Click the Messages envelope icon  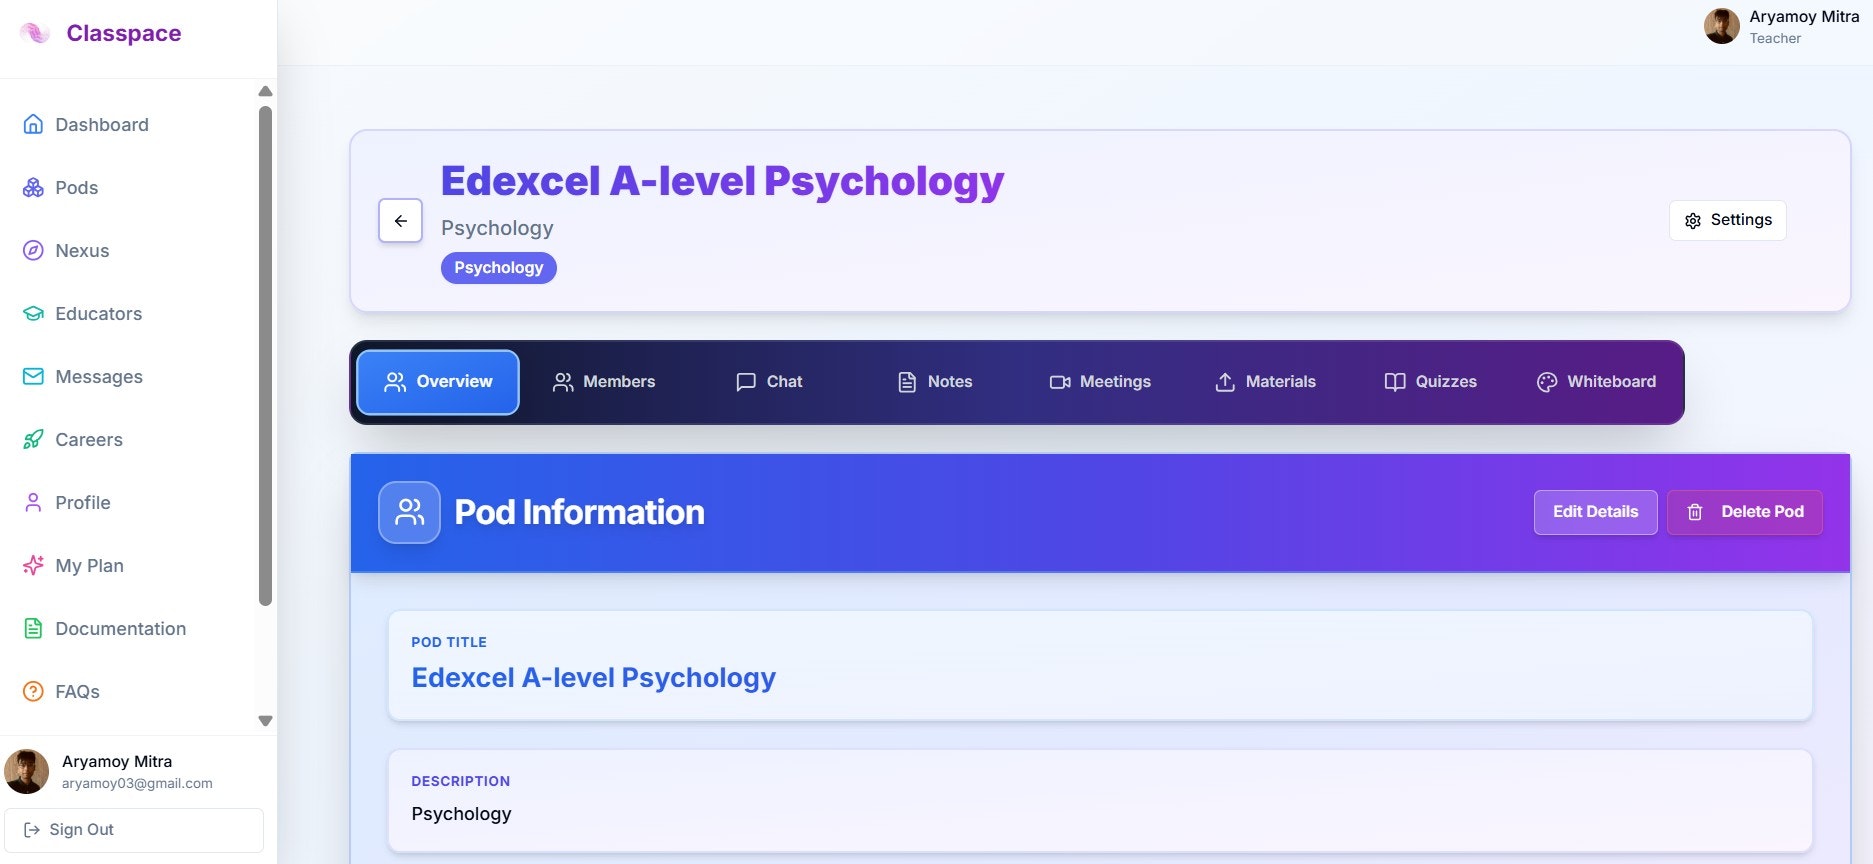pyautogui.click(x=33, y=376)
